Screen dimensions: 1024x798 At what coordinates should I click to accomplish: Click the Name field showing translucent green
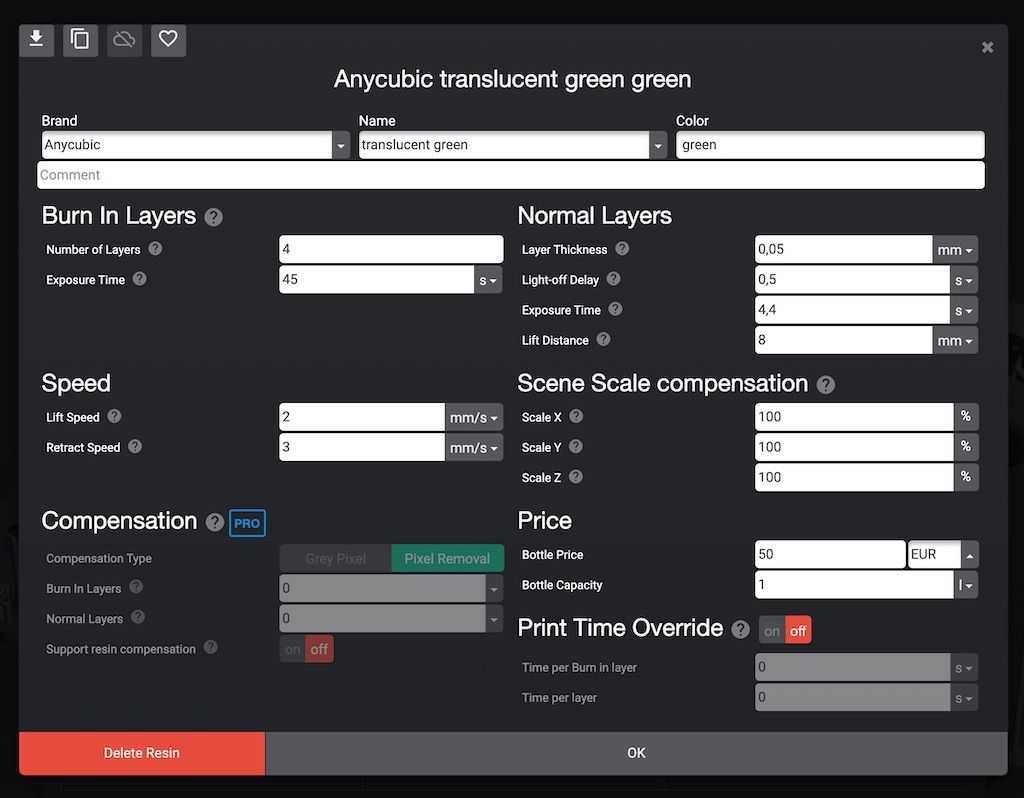tap(504, 145)
